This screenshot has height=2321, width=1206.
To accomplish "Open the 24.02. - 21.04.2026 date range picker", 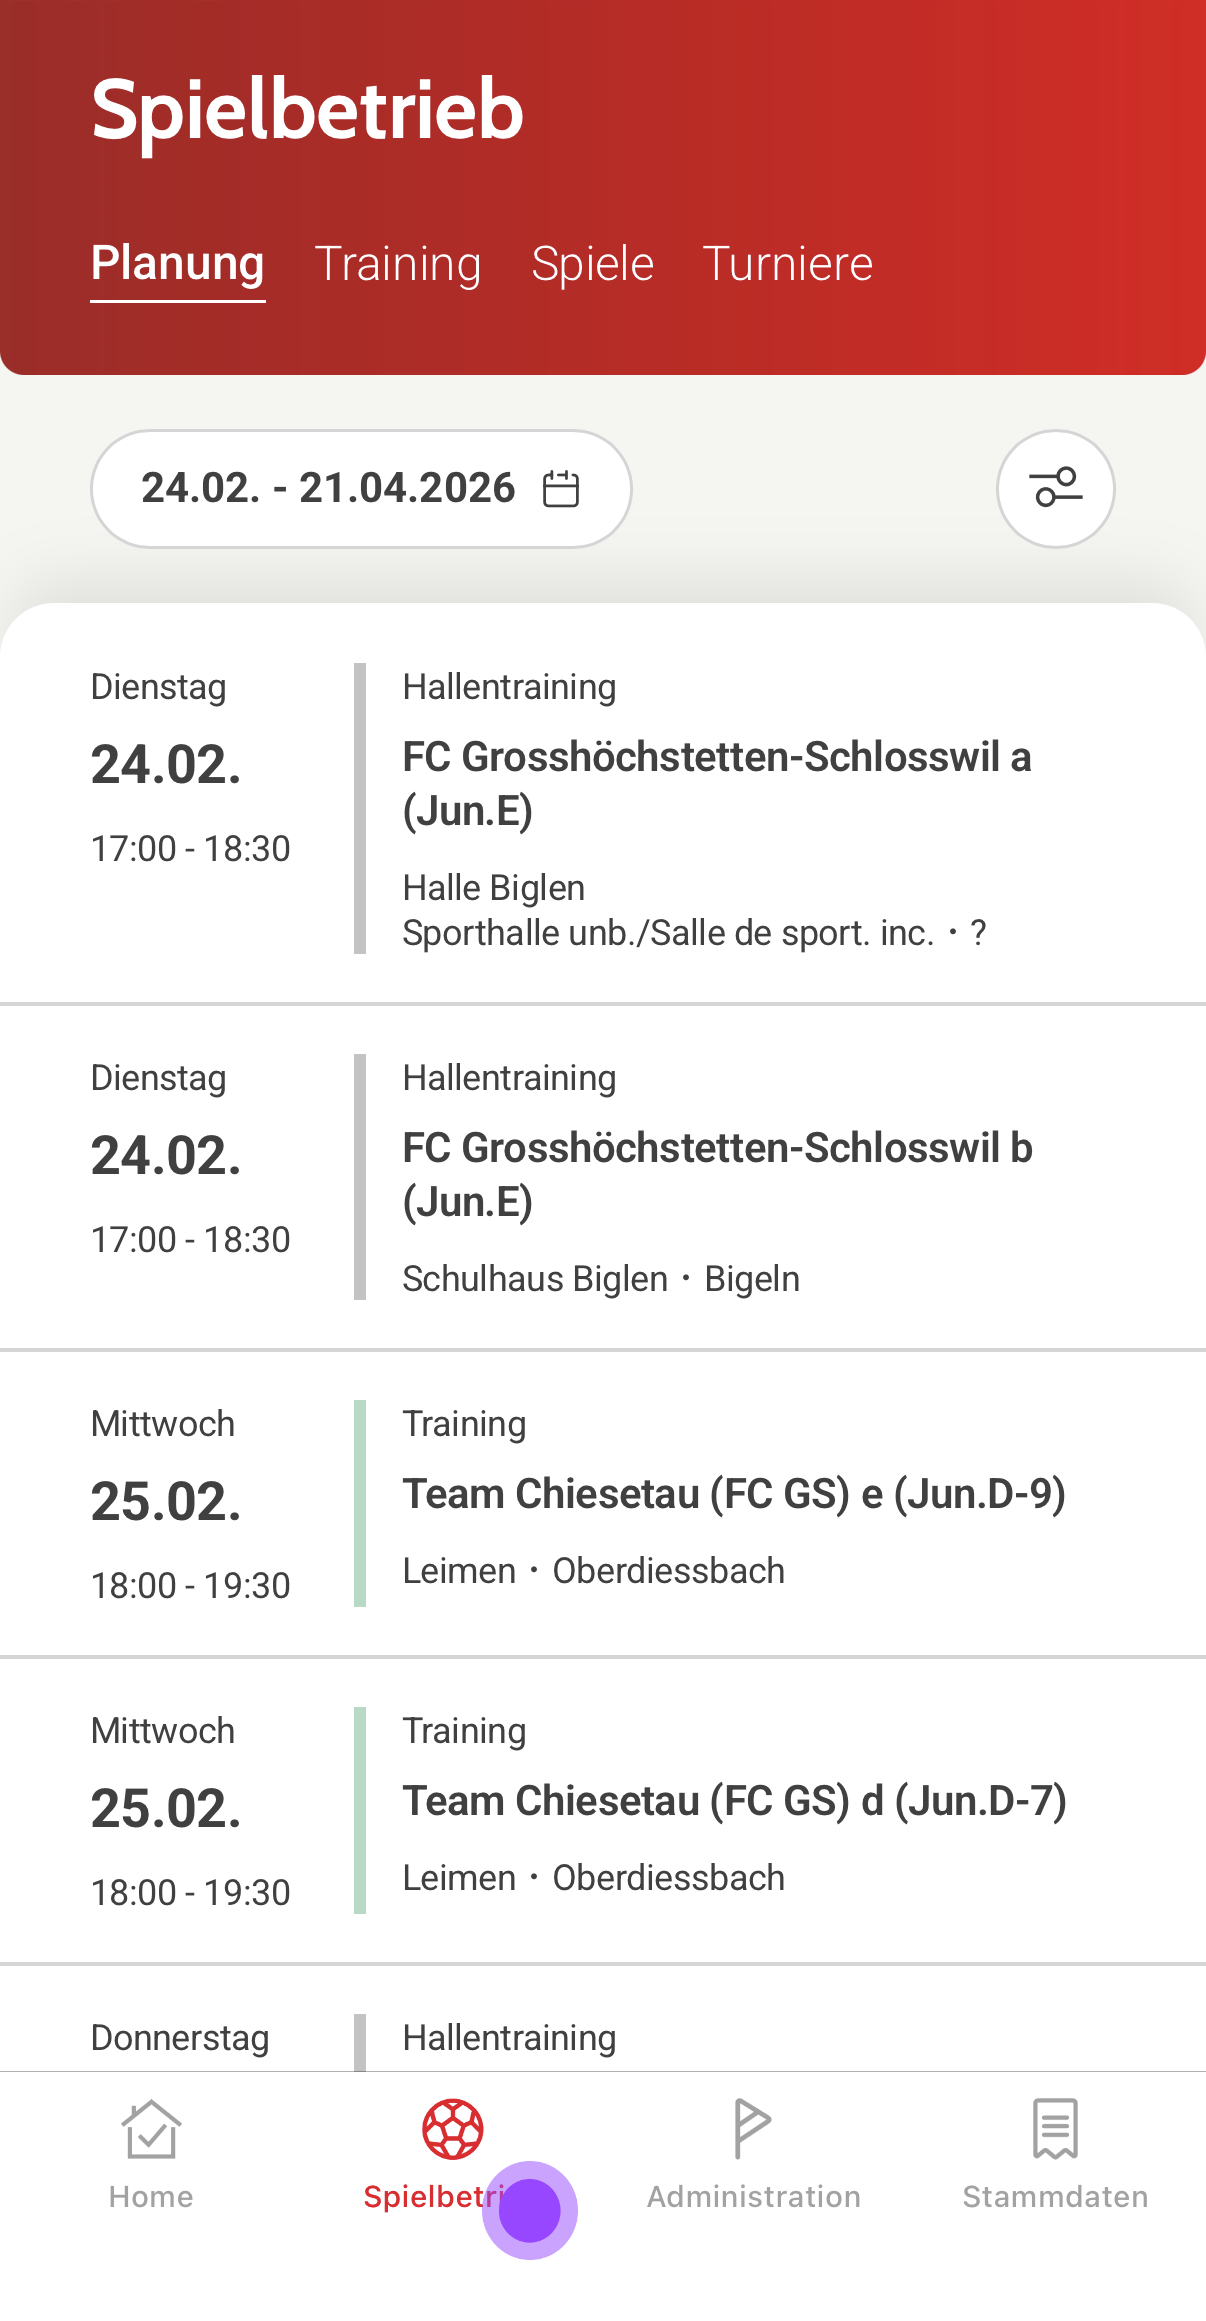I will 330,489.
